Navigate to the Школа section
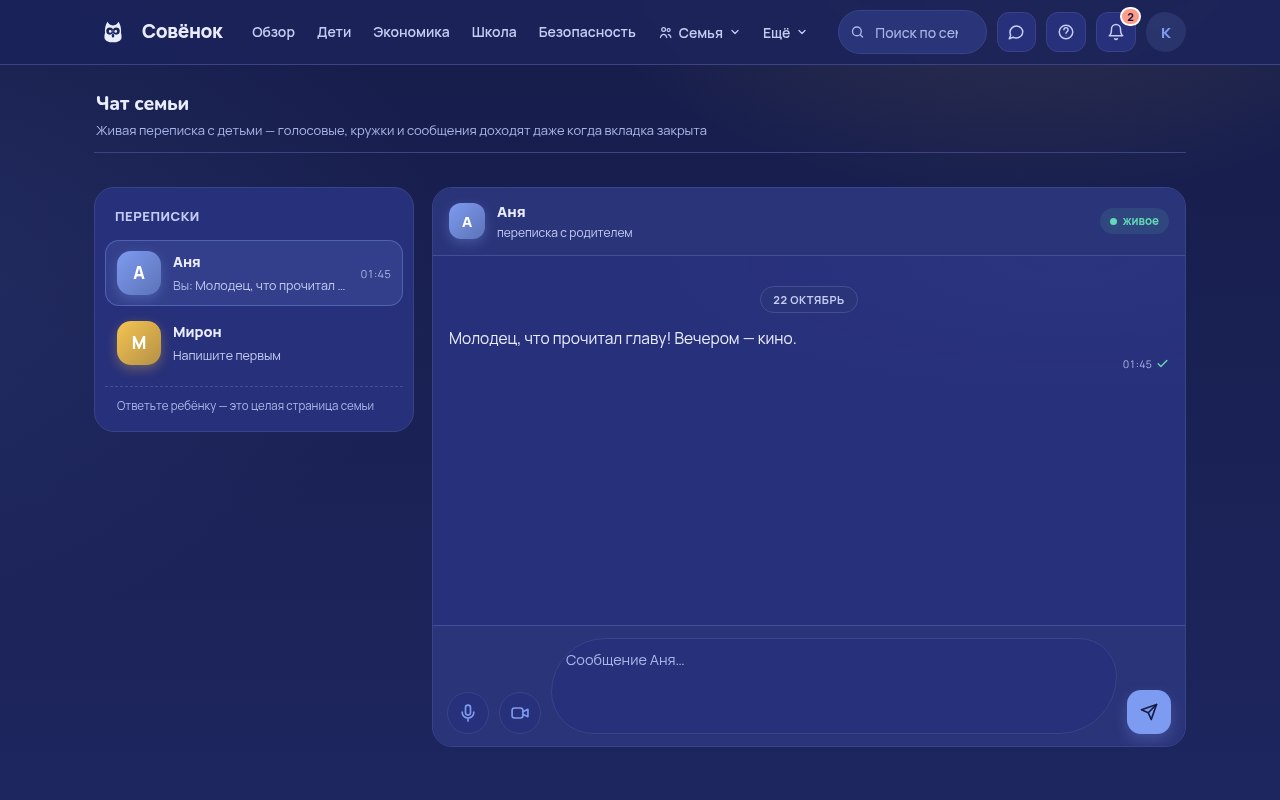This screenshot has width=1280, height=800. (494, 32)
